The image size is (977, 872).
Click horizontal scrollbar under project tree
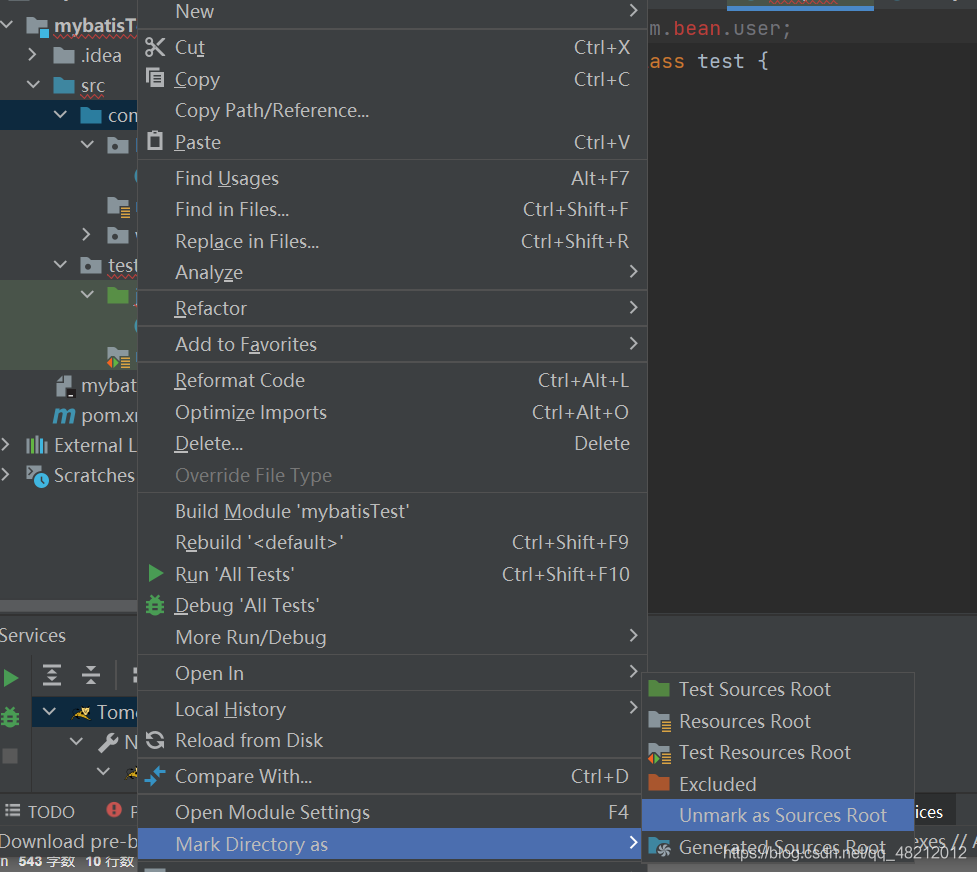tap(69, 606)
